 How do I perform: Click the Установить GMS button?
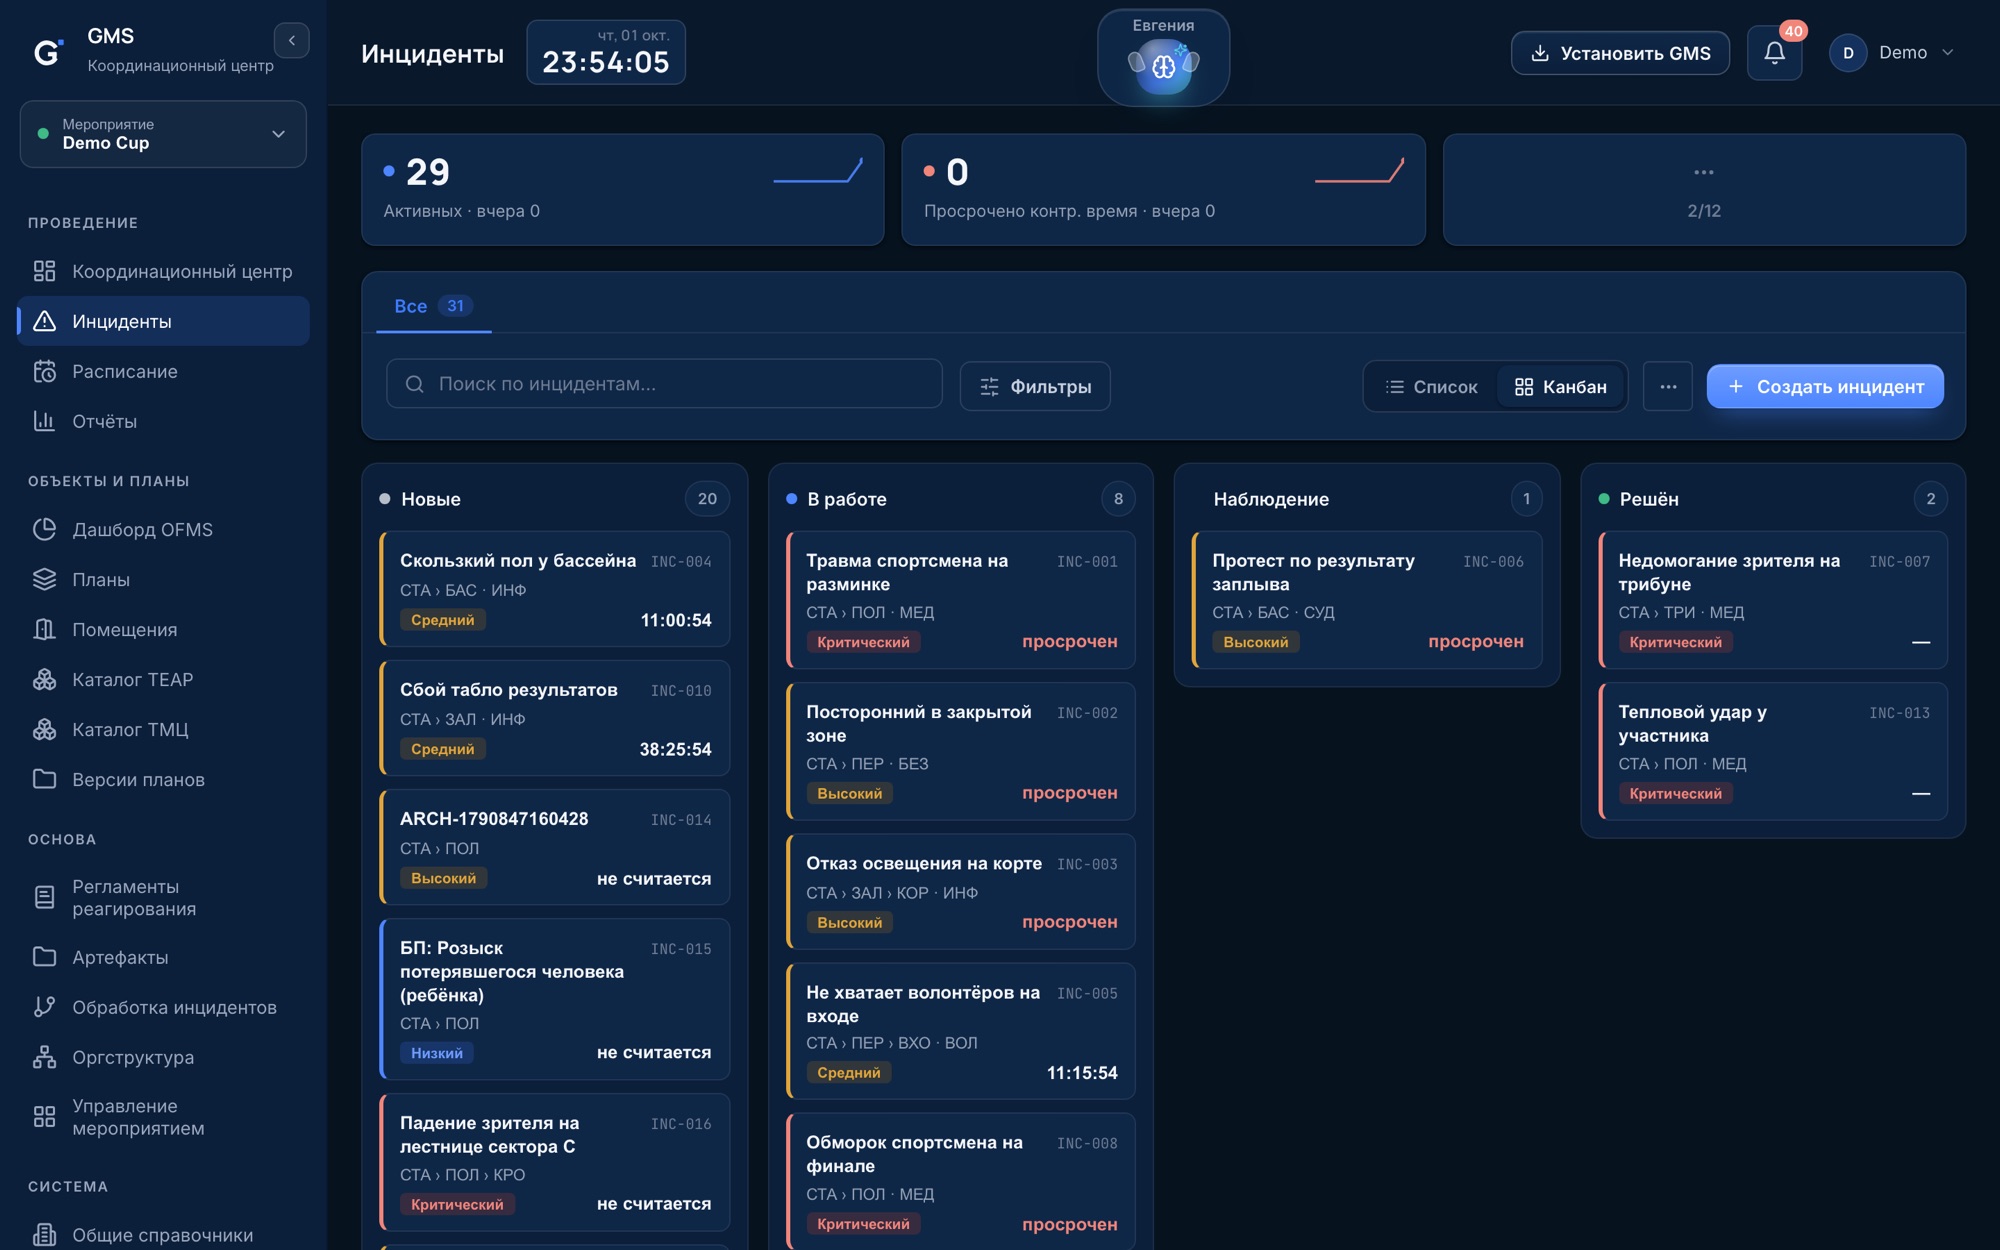pyautogui.click(x=1620, y=53)
